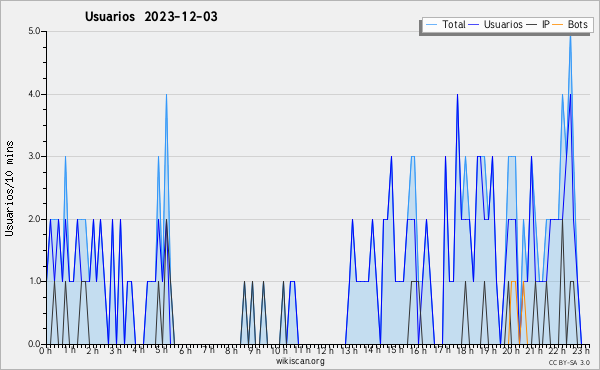The width and height of the screenshot is (600, 370).
Task: Click the 0 h x-axis label
Action: click(45, 350)
